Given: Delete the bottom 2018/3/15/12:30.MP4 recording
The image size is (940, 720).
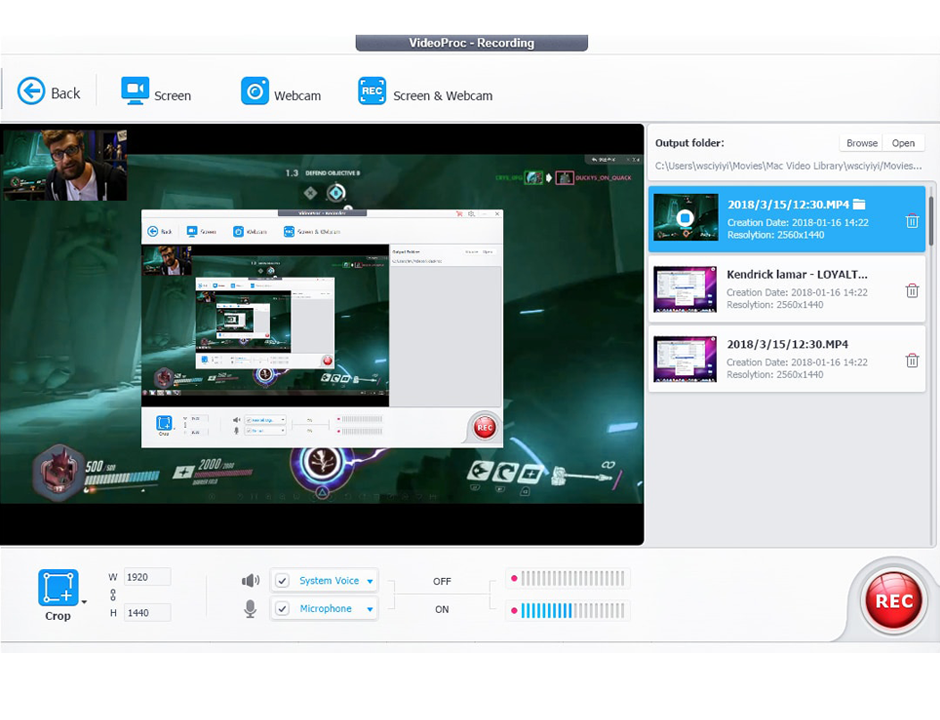Looking at the screenshot, I should tap(912, 360).
